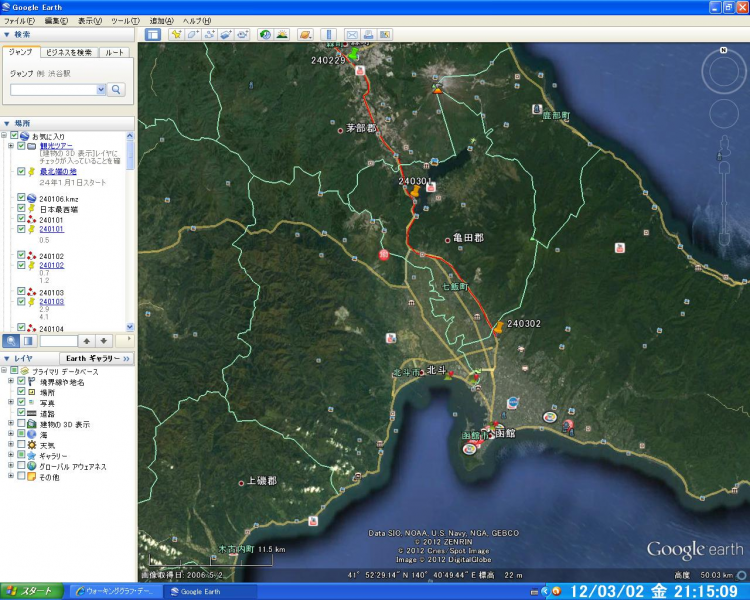750x600 pixels.
Task: Open ツール(T) menu
Action: click(125, 21)
